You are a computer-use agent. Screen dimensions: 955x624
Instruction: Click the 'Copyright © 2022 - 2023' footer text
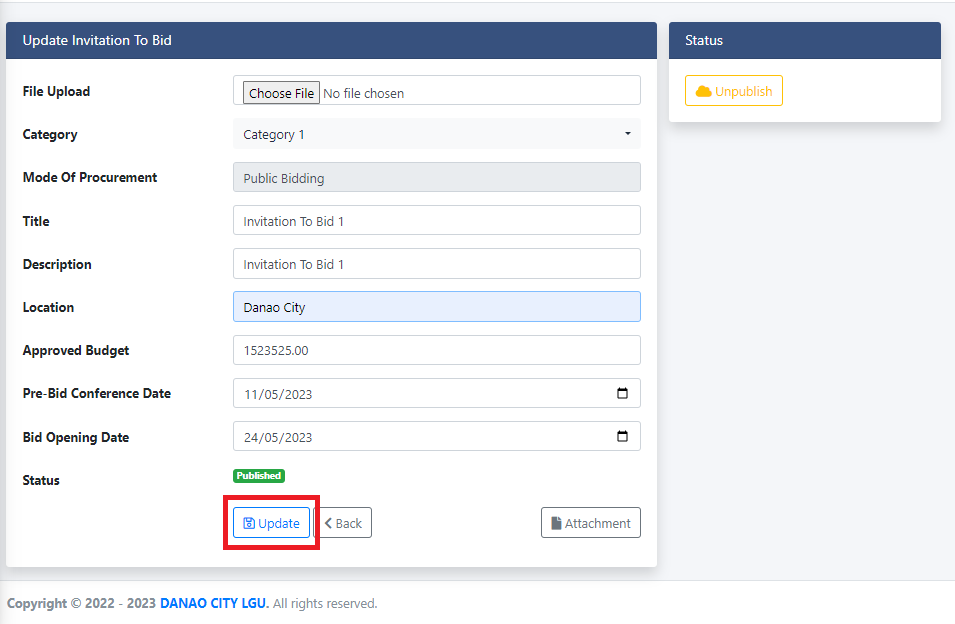82,603
